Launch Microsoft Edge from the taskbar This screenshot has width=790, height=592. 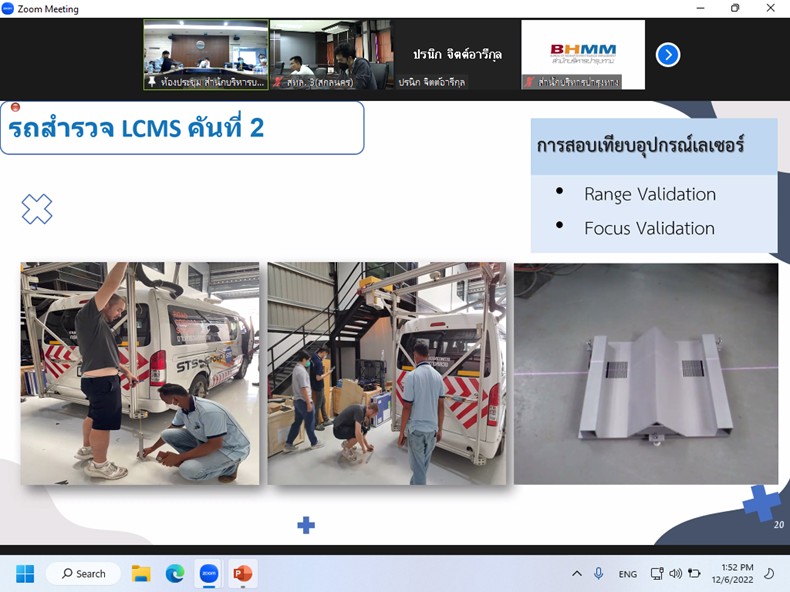click(x=175, y=574)
